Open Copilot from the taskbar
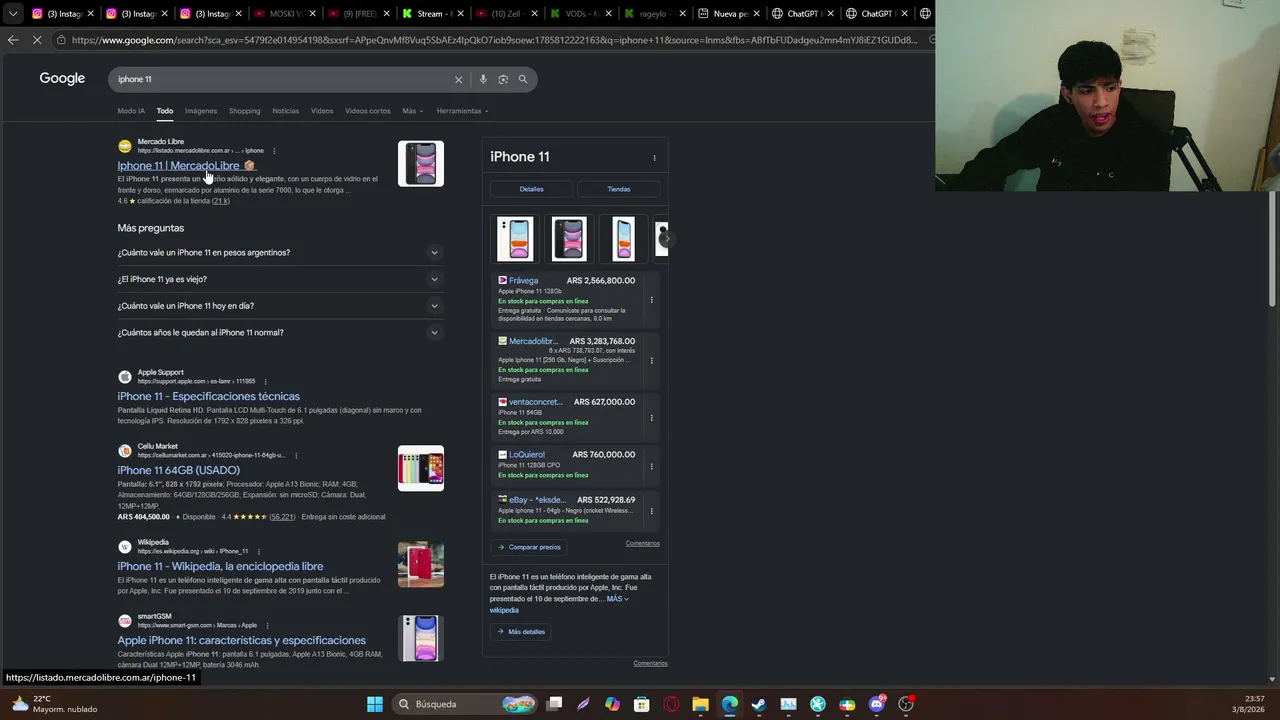Viewport: 1280px width, 720px height. click(612, 704)
